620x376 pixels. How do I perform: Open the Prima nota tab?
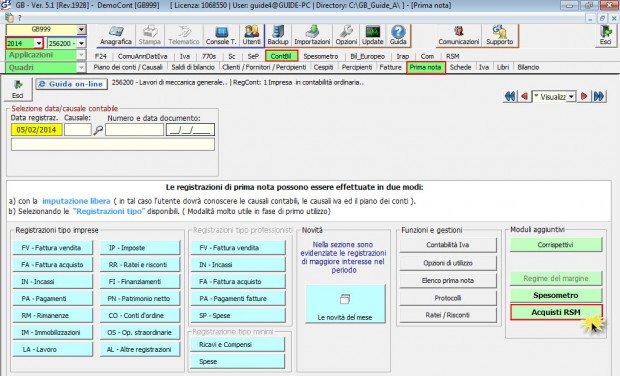pyautogui.click(x=425, y=67)
